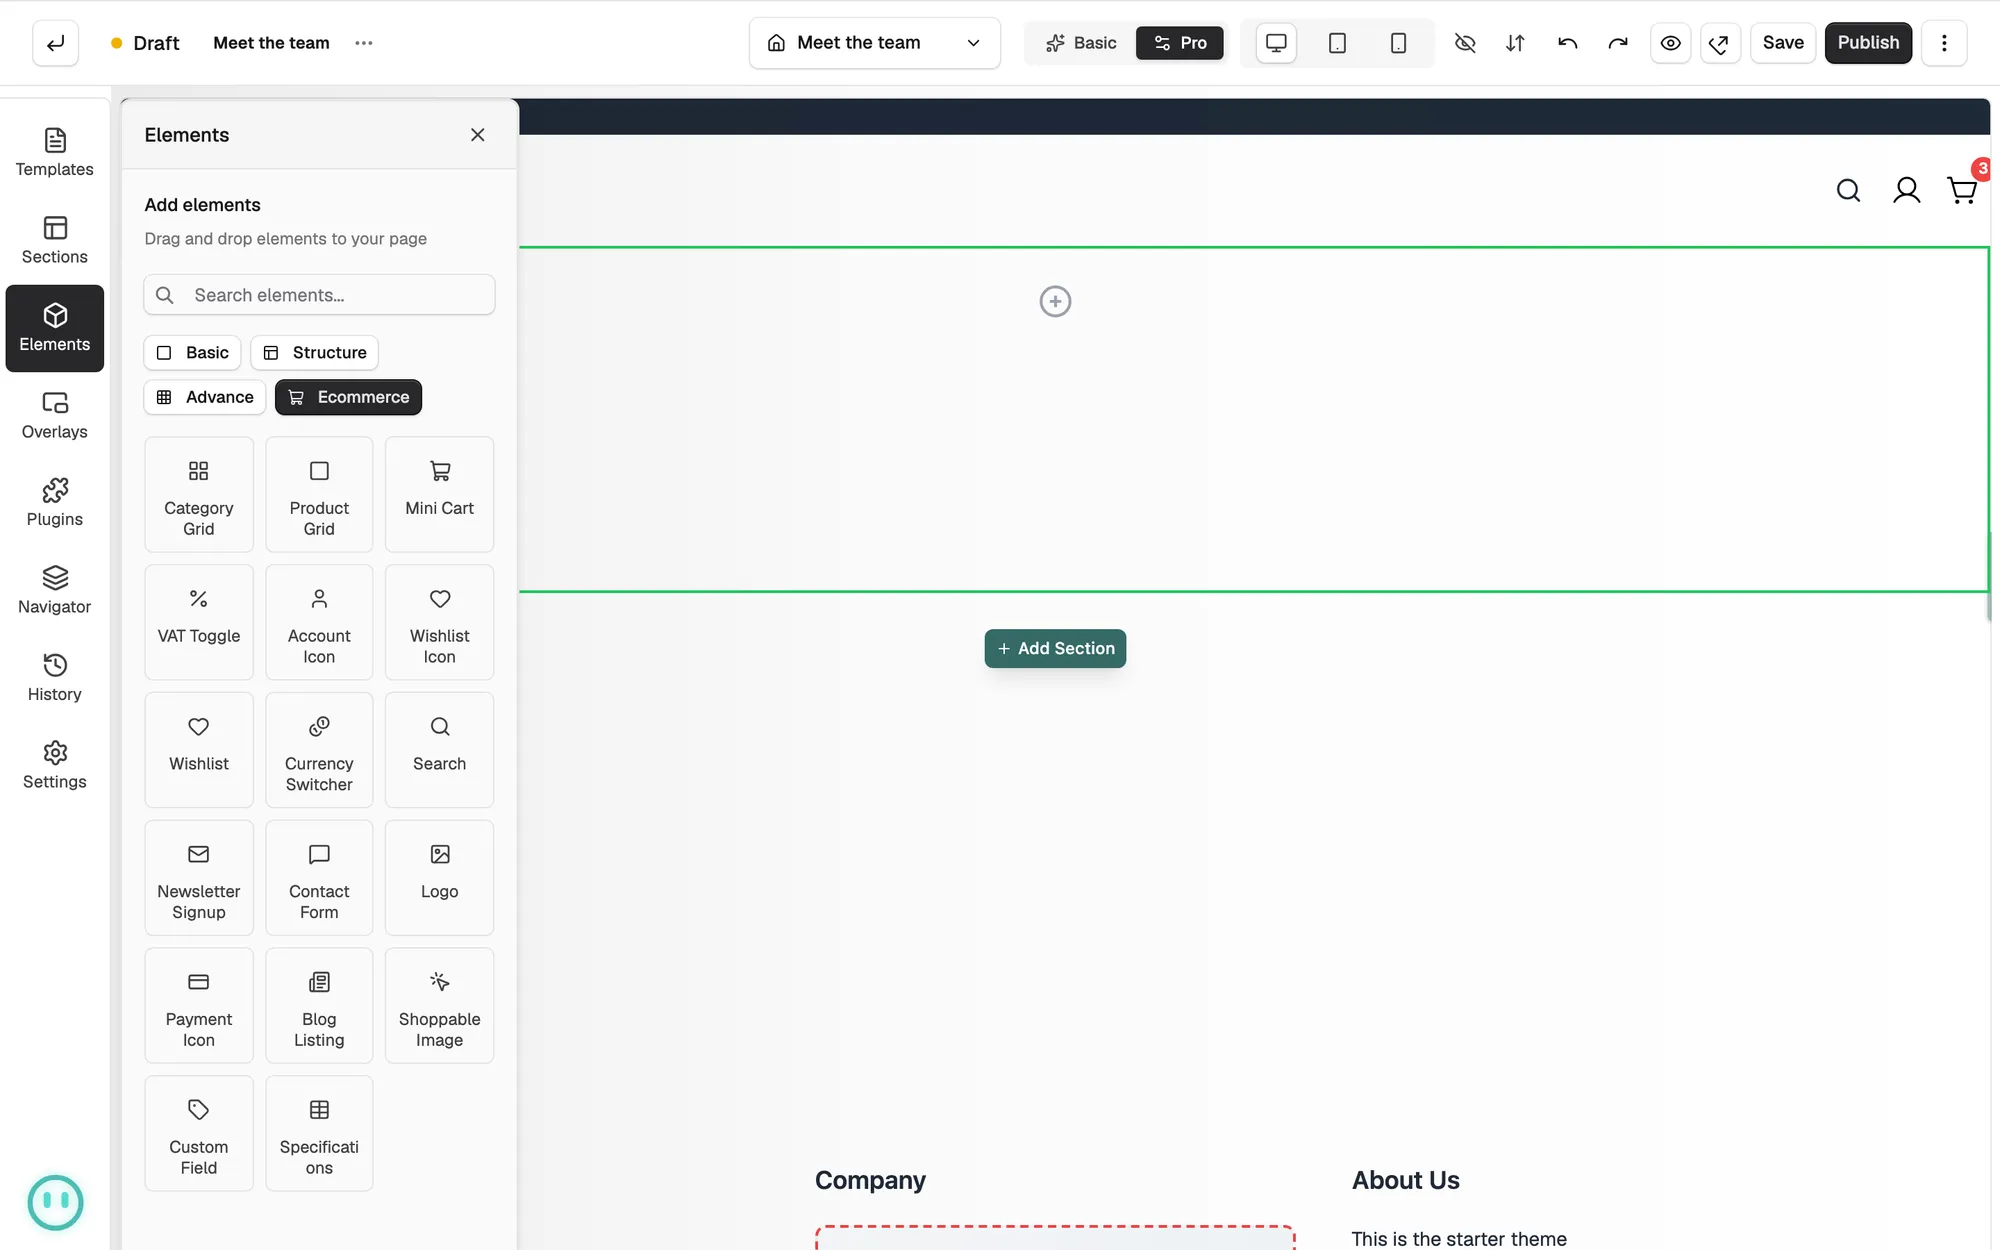The height and width of the screenshot is (1250, 2000).
Task: Switch to mobile preview device
Action: point(1399,43)
